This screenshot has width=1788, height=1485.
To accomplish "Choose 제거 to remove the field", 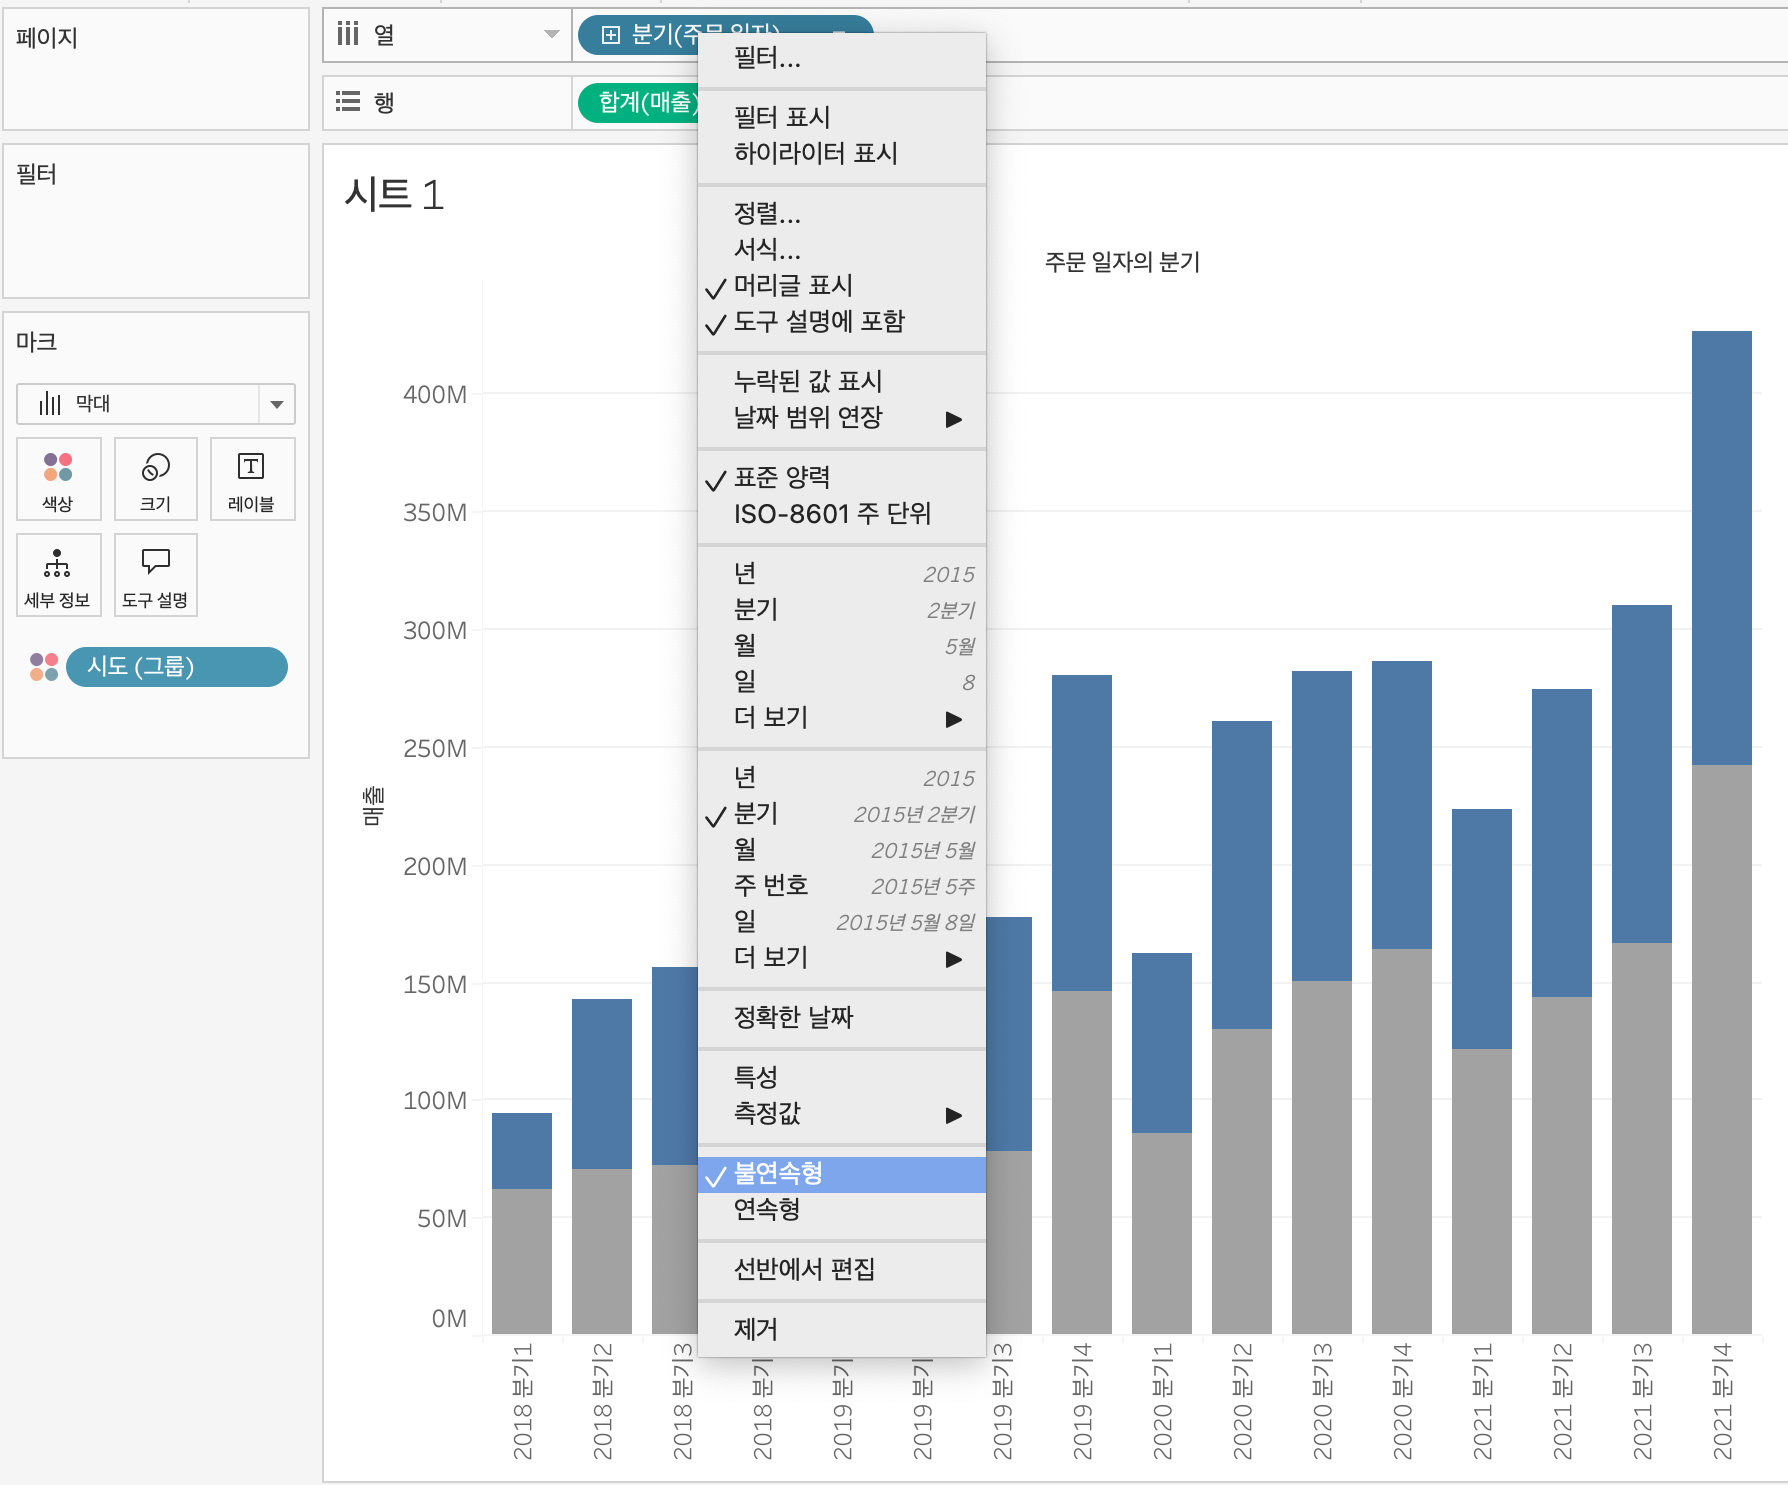I will (842, 1330).
